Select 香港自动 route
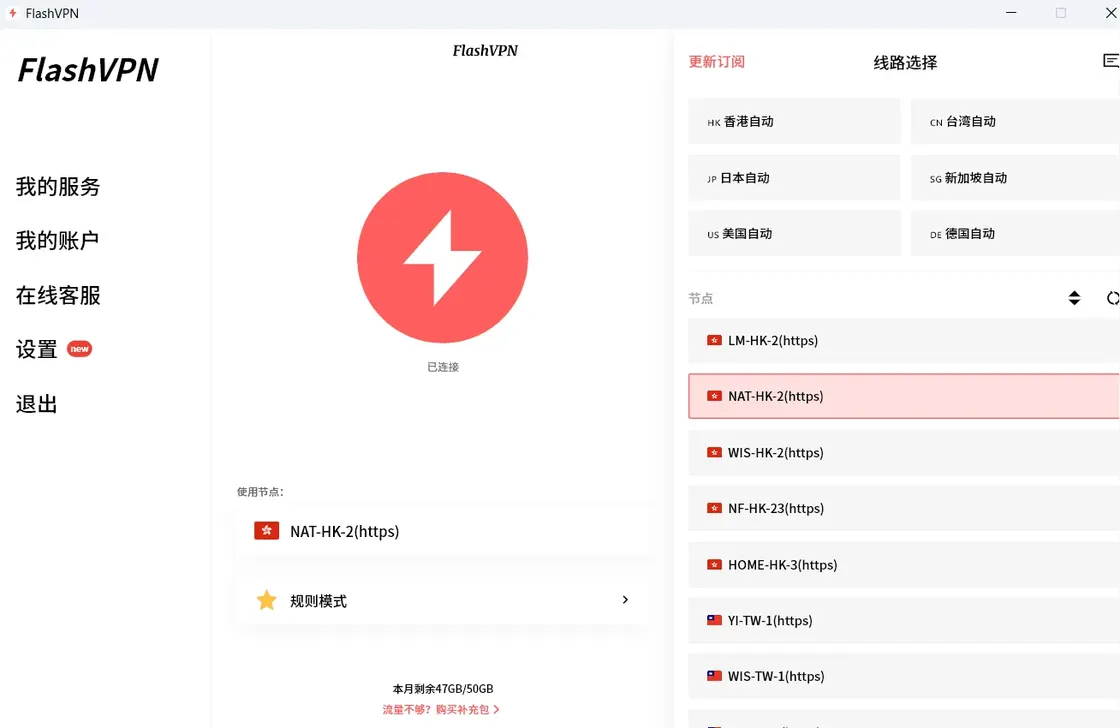The height and width of the screenshot is (728, 1120). click(794, 121)
